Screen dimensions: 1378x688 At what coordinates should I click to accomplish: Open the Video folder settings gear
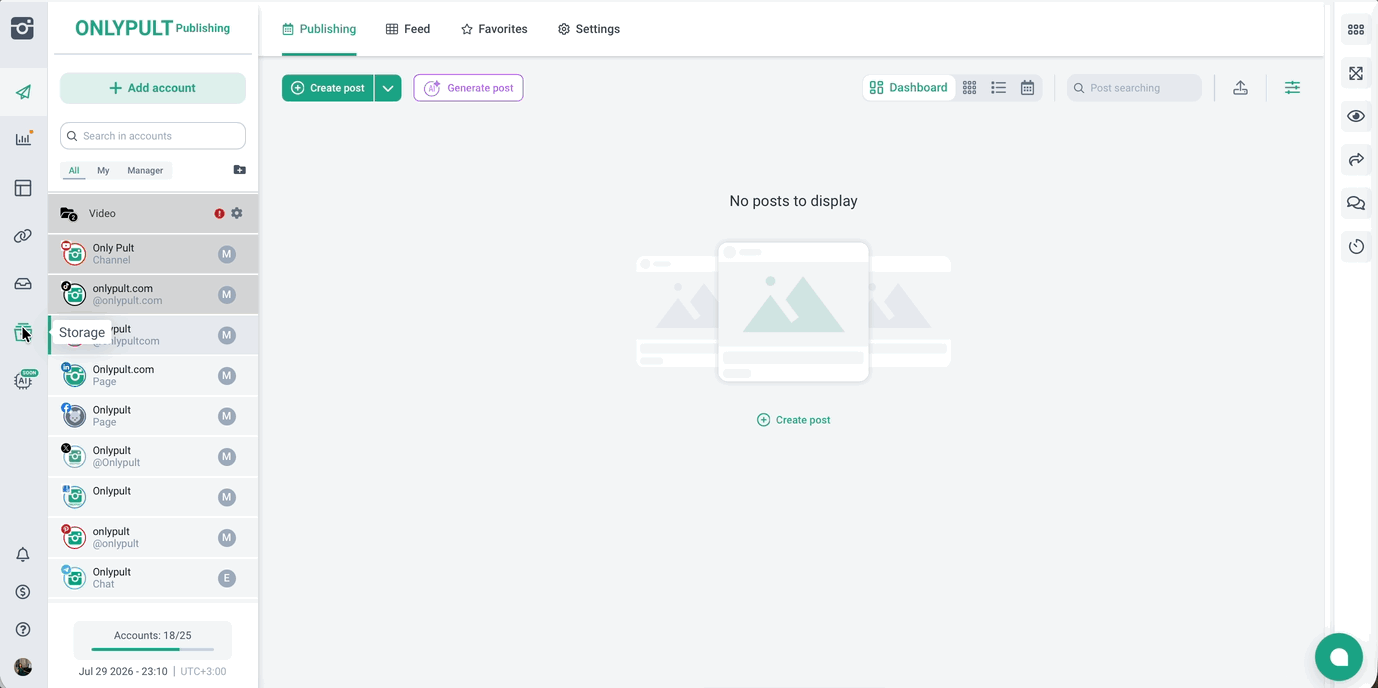tap(237, 213)
